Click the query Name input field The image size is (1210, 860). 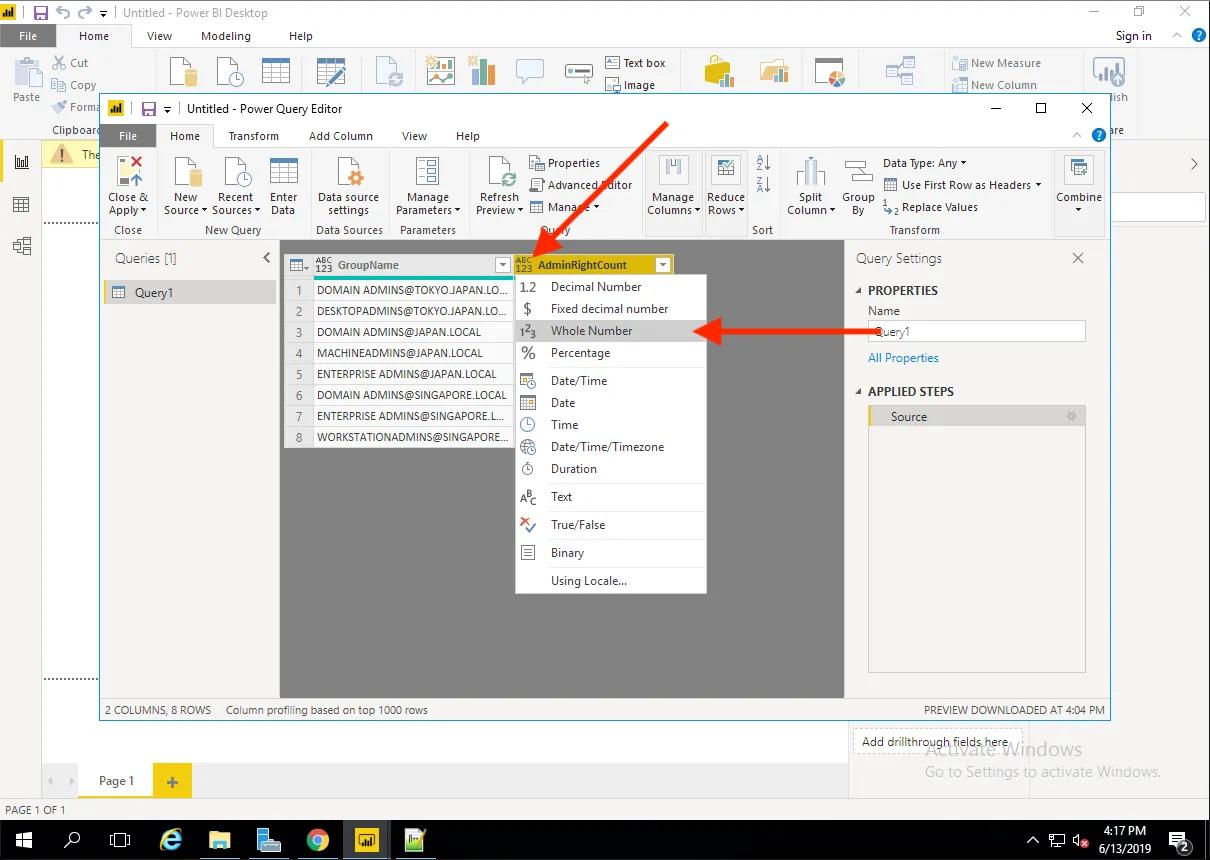point(976,332)
